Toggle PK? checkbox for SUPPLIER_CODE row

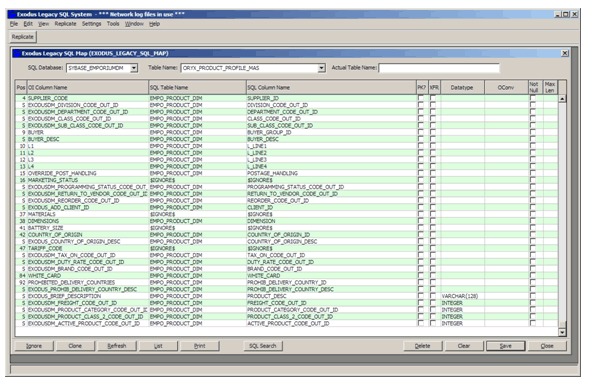421,98
